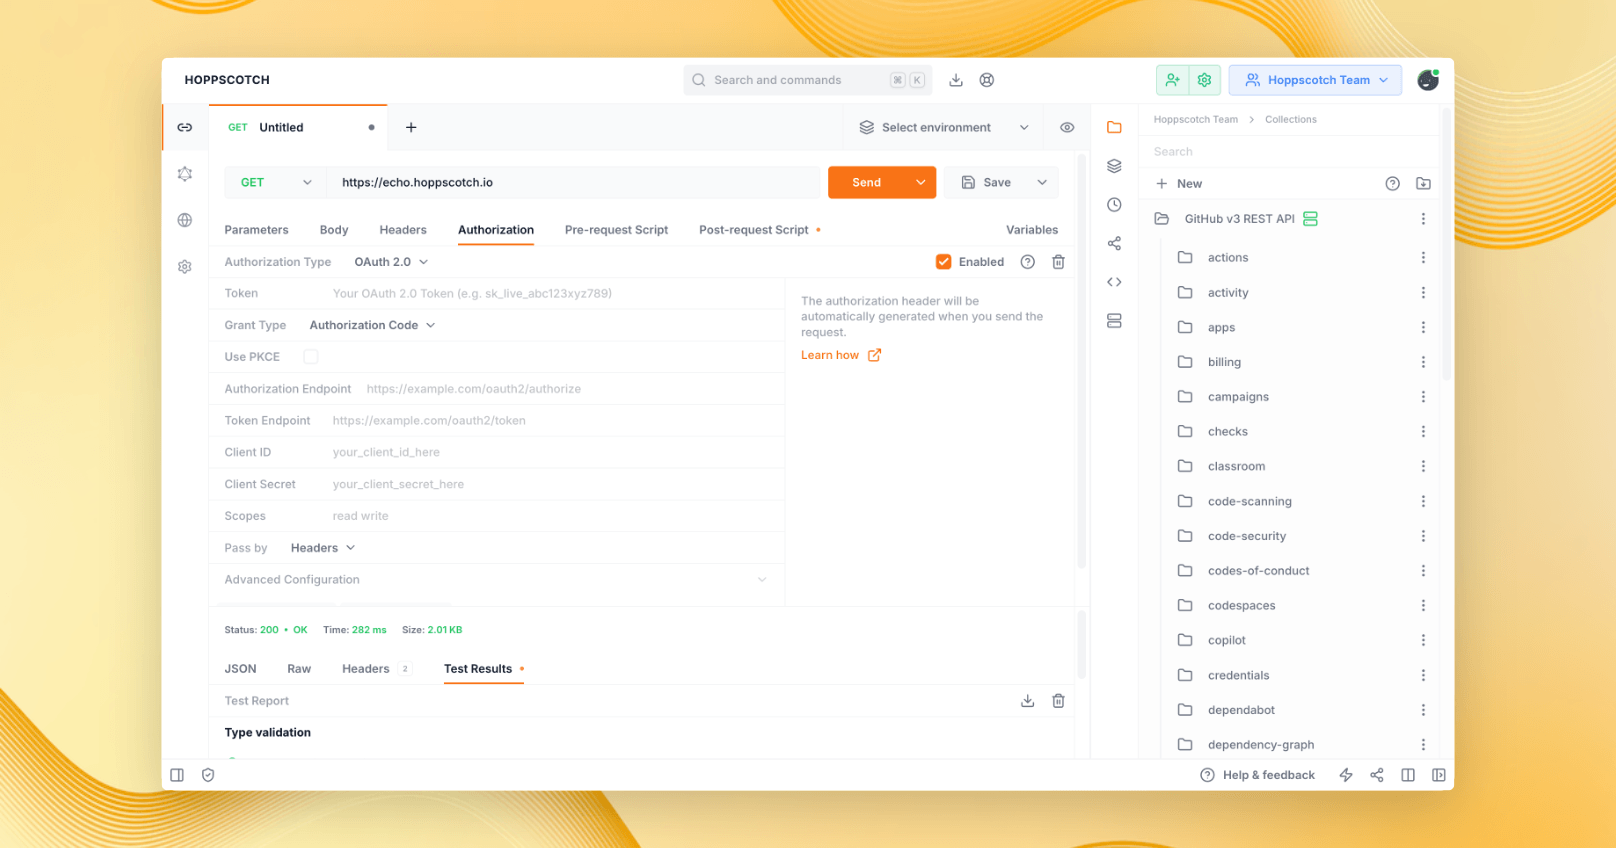The width and height of the screenshot is (1616, 848).
Task: Click the support lifebuoy icon in header
Action: [987, 80]
